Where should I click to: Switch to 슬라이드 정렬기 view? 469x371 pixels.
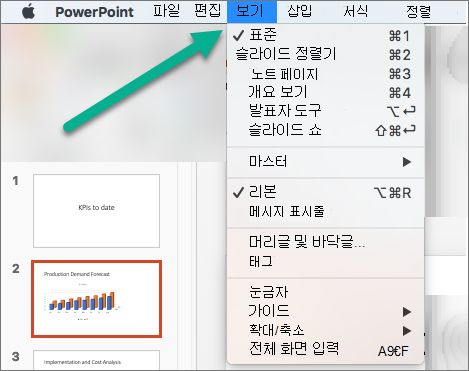pos(326,54)
